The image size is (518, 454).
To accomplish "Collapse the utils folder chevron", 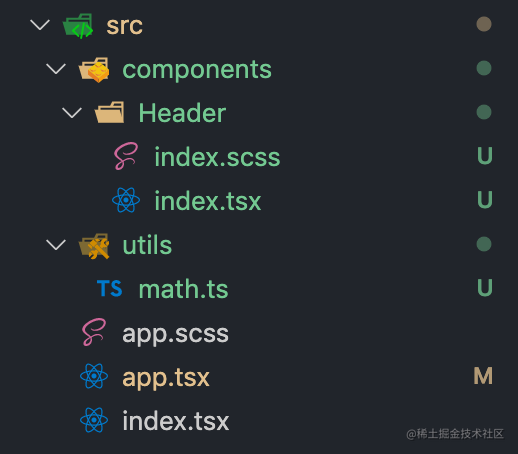I will (56, 245).
